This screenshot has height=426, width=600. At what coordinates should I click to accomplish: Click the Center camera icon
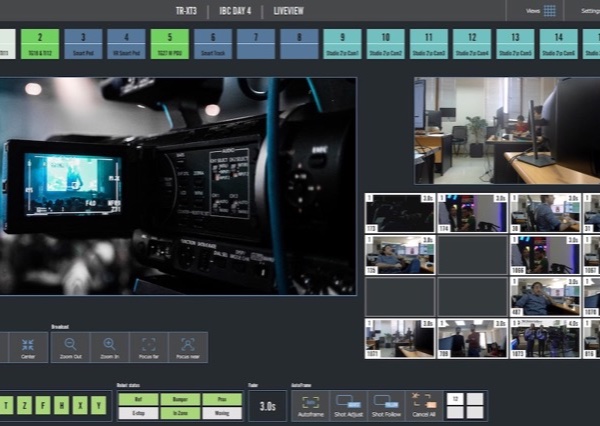pyautogui.click(x=28, y=344)
